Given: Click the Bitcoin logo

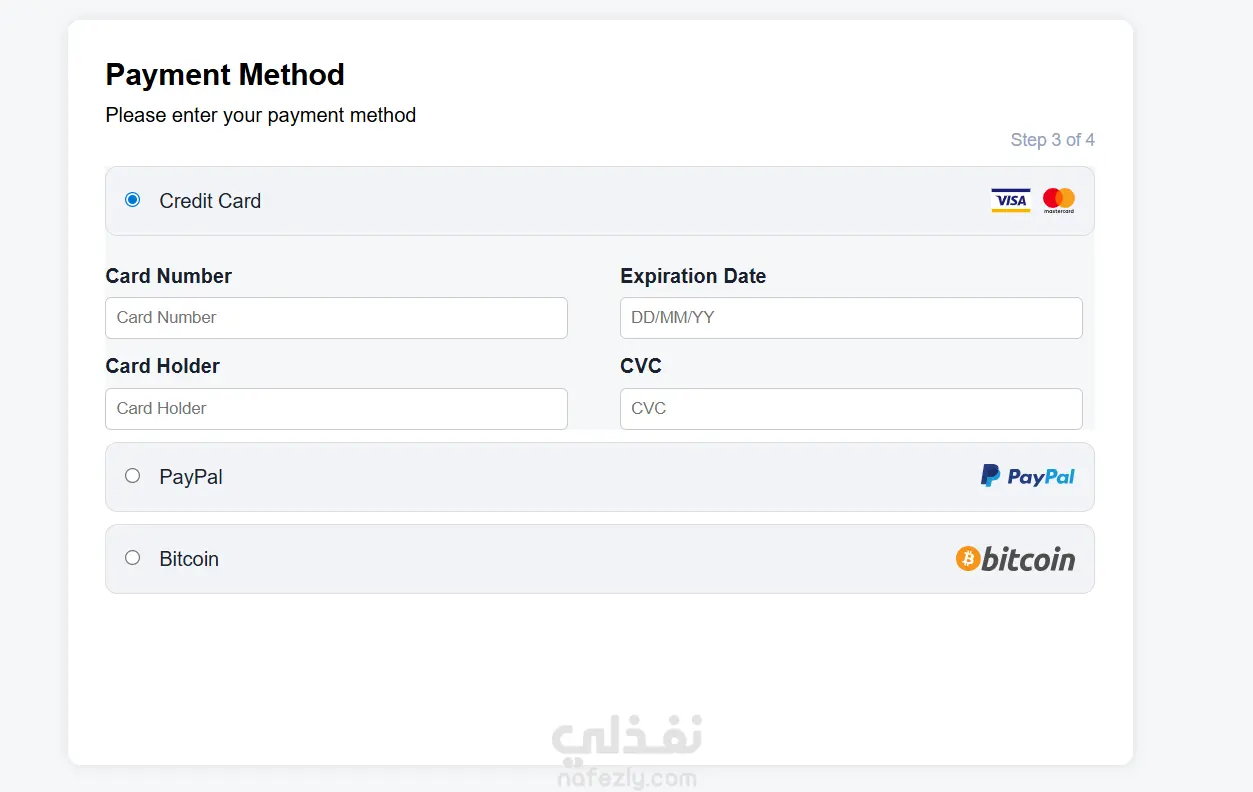Looking at the screenshot, I should (1015, 559).
